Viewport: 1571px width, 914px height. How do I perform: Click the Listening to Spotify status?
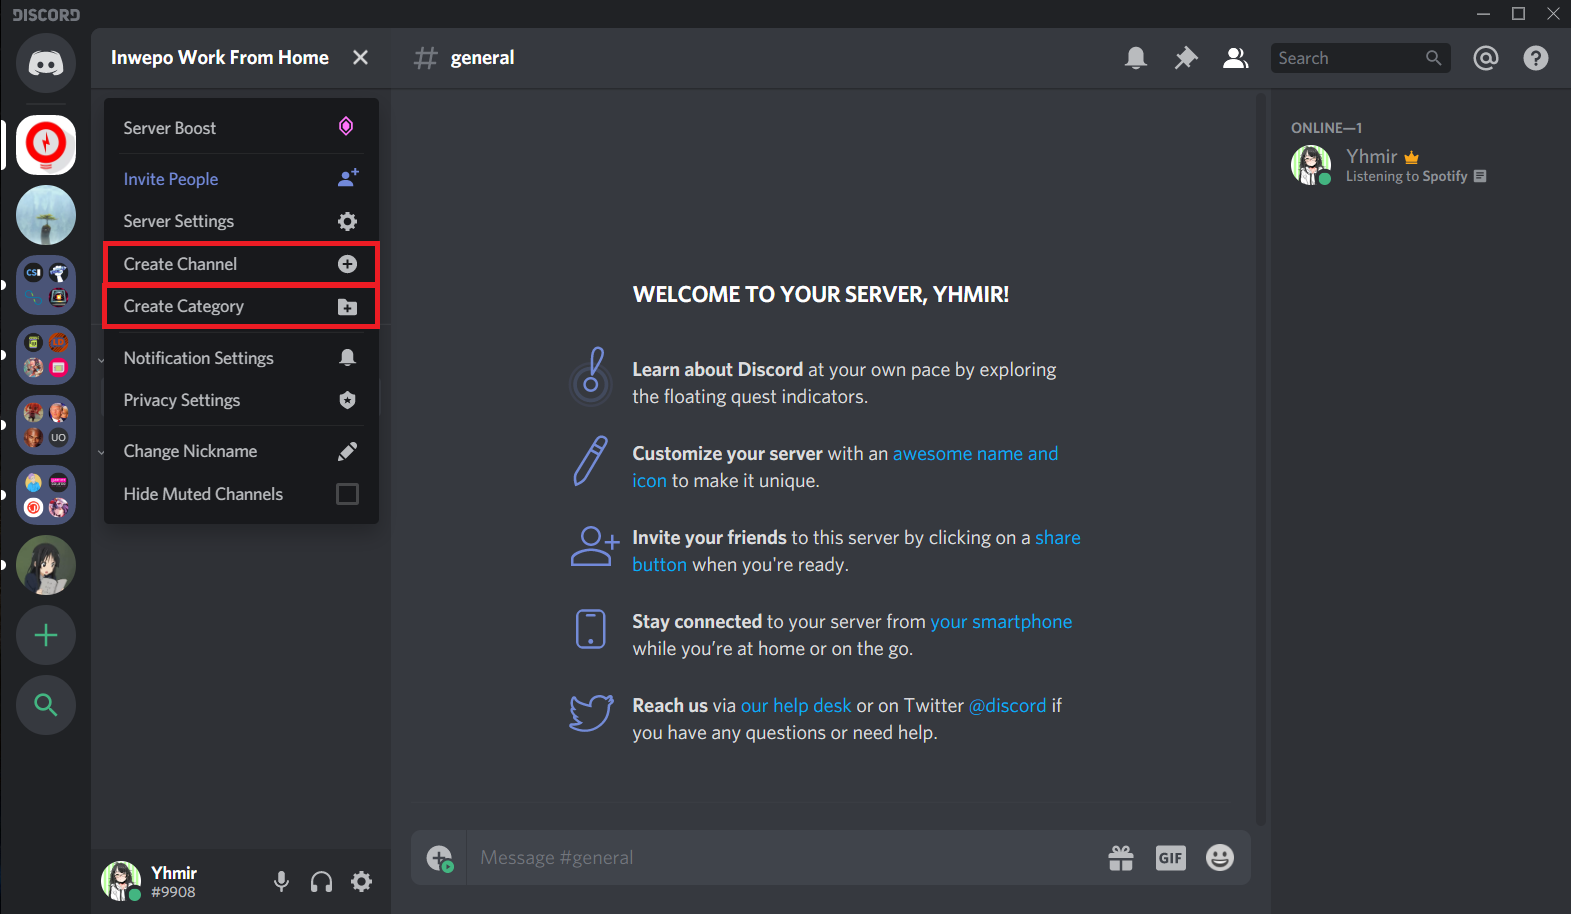1416,176
